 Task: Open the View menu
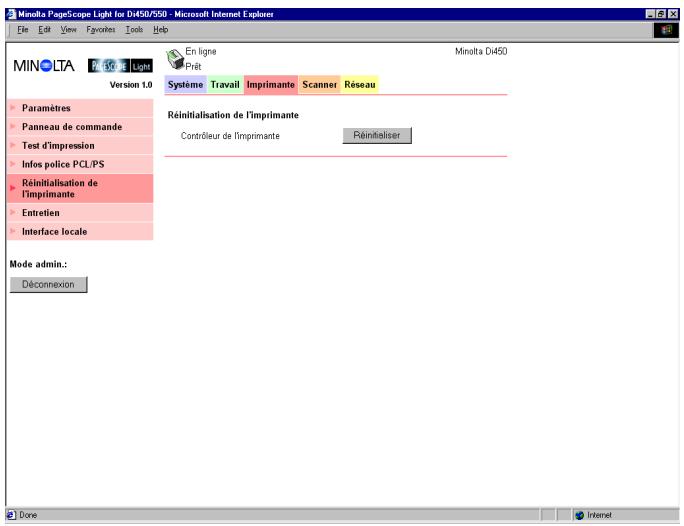(x=68, y=30)
